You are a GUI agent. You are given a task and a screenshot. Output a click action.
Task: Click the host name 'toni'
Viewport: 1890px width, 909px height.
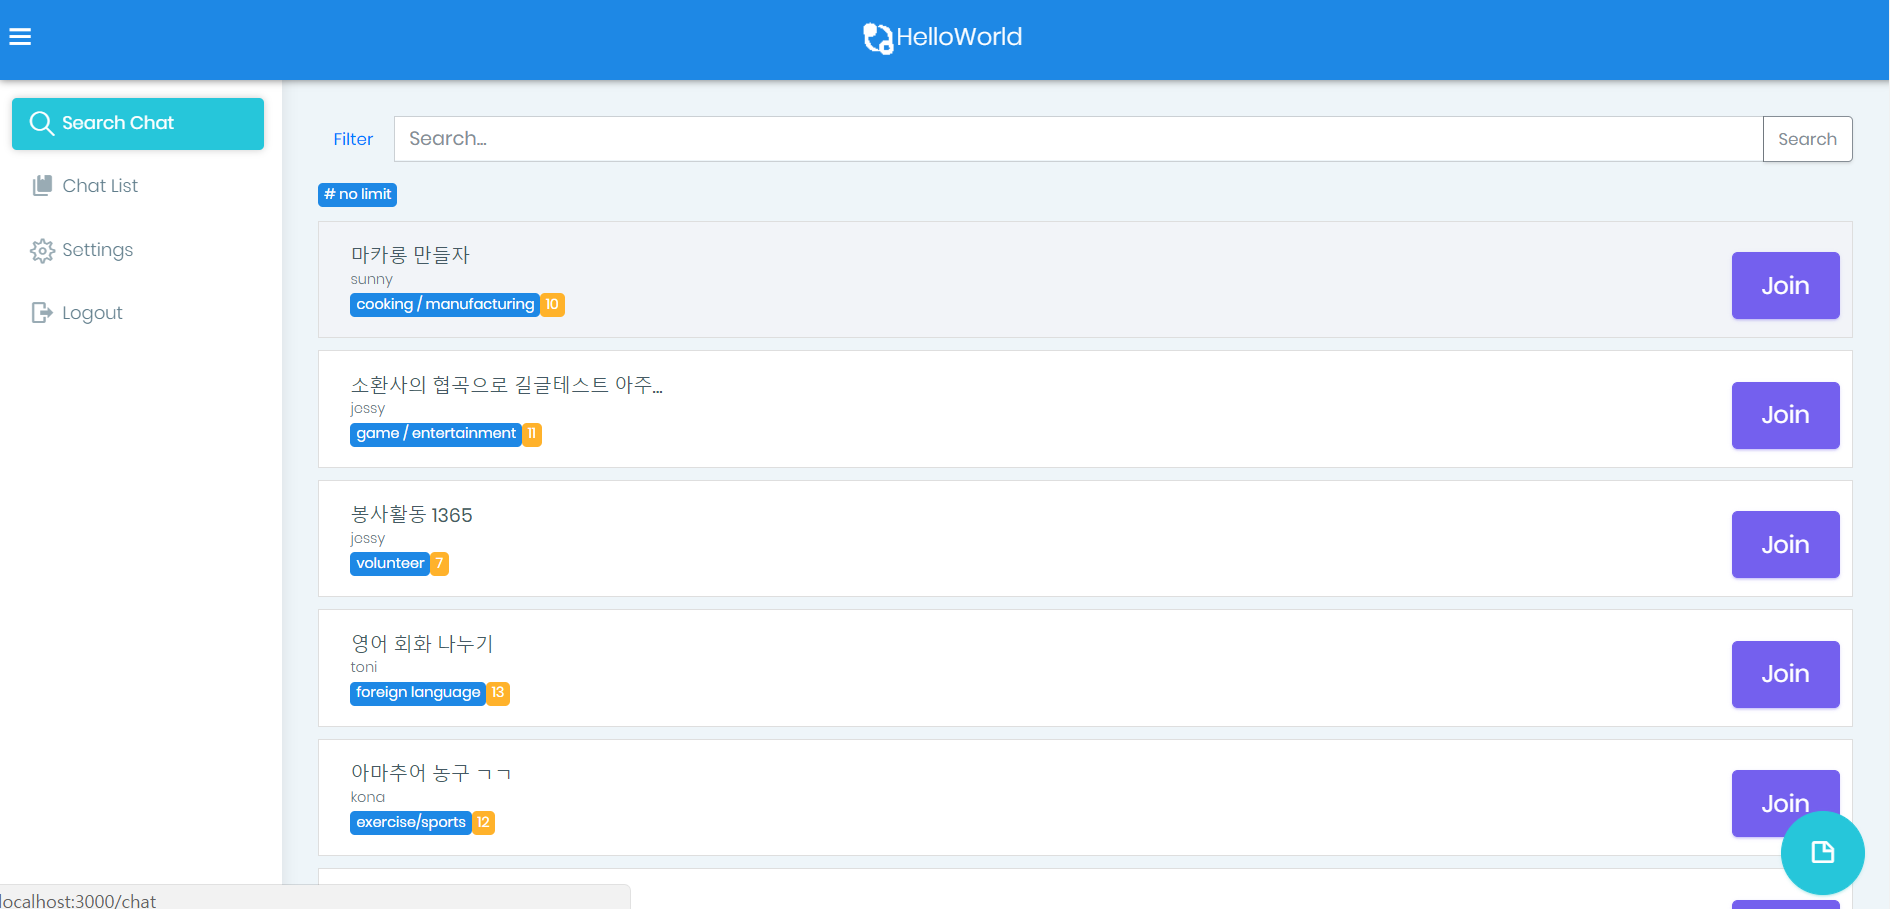364,667
